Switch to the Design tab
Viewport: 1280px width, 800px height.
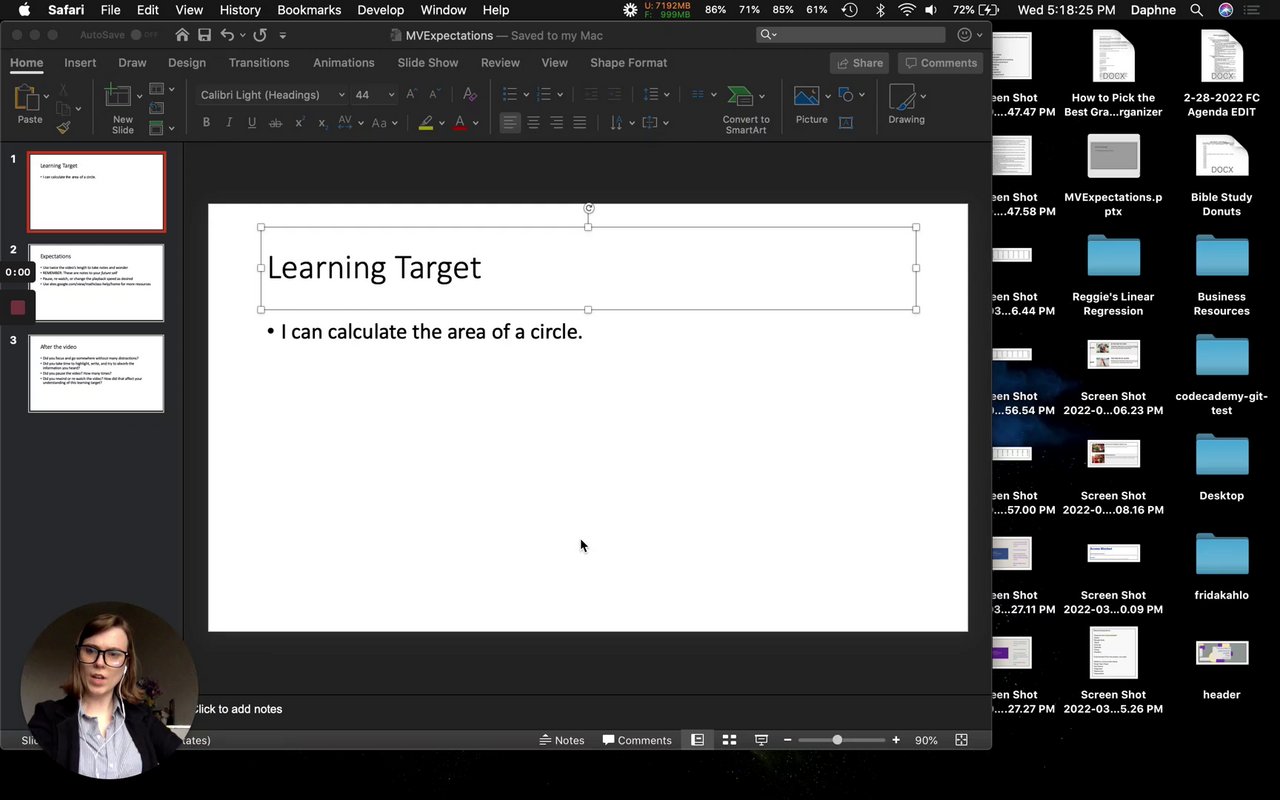(187, 62)
